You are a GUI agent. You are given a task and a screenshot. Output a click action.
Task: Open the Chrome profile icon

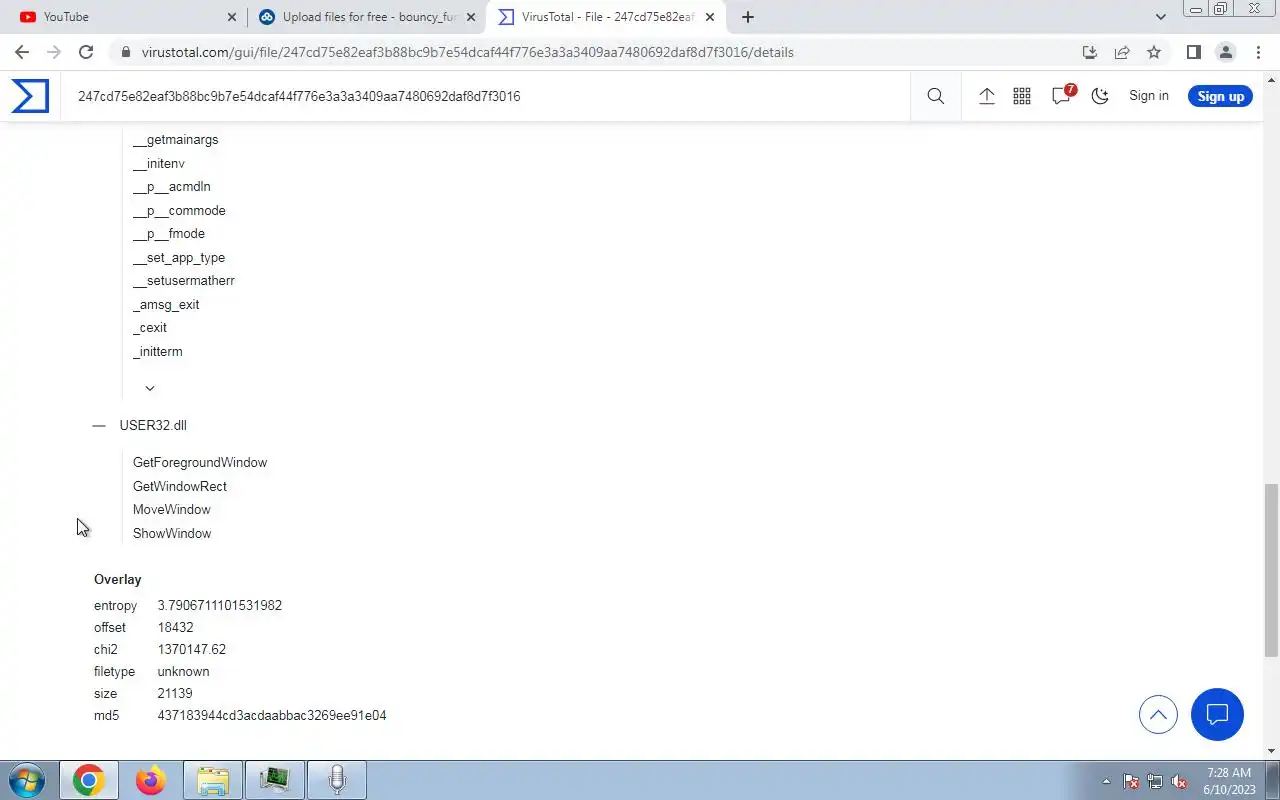[x=1226, y=52]
